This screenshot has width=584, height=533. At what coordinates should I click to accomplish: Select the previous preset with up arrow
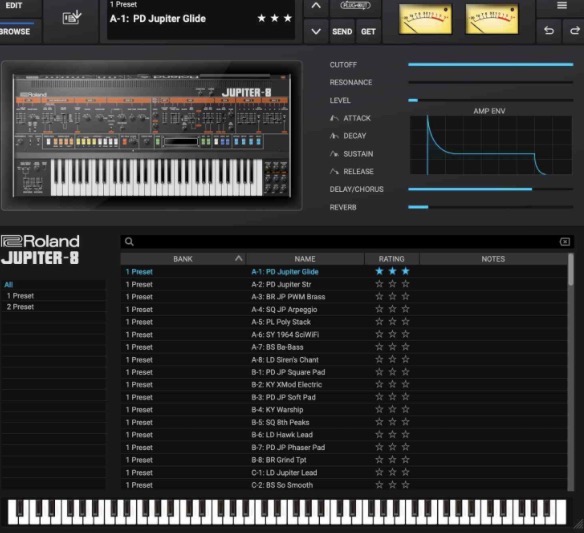point(316,6)
